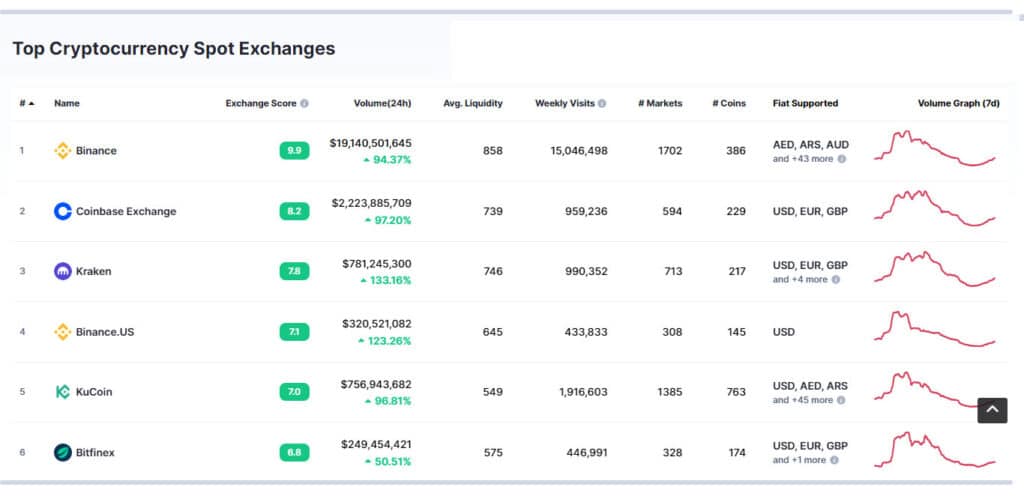1024x499 pixels.
Task: Click Binance markets count 1702
Action: click(670, 151)
